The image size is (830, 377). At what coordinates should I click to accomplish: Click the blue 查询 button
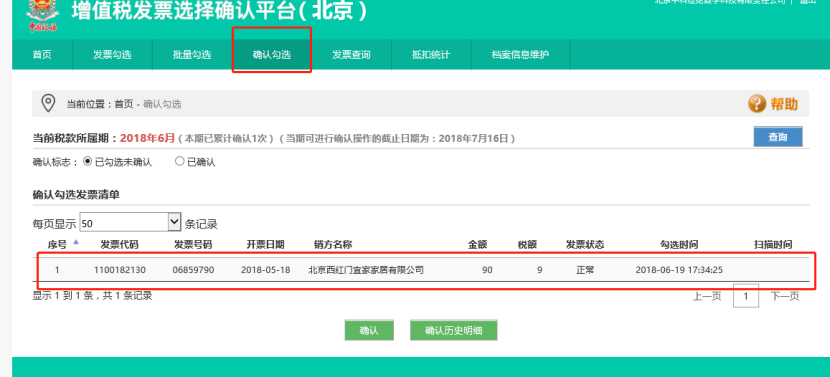click(x=778, y=137)
